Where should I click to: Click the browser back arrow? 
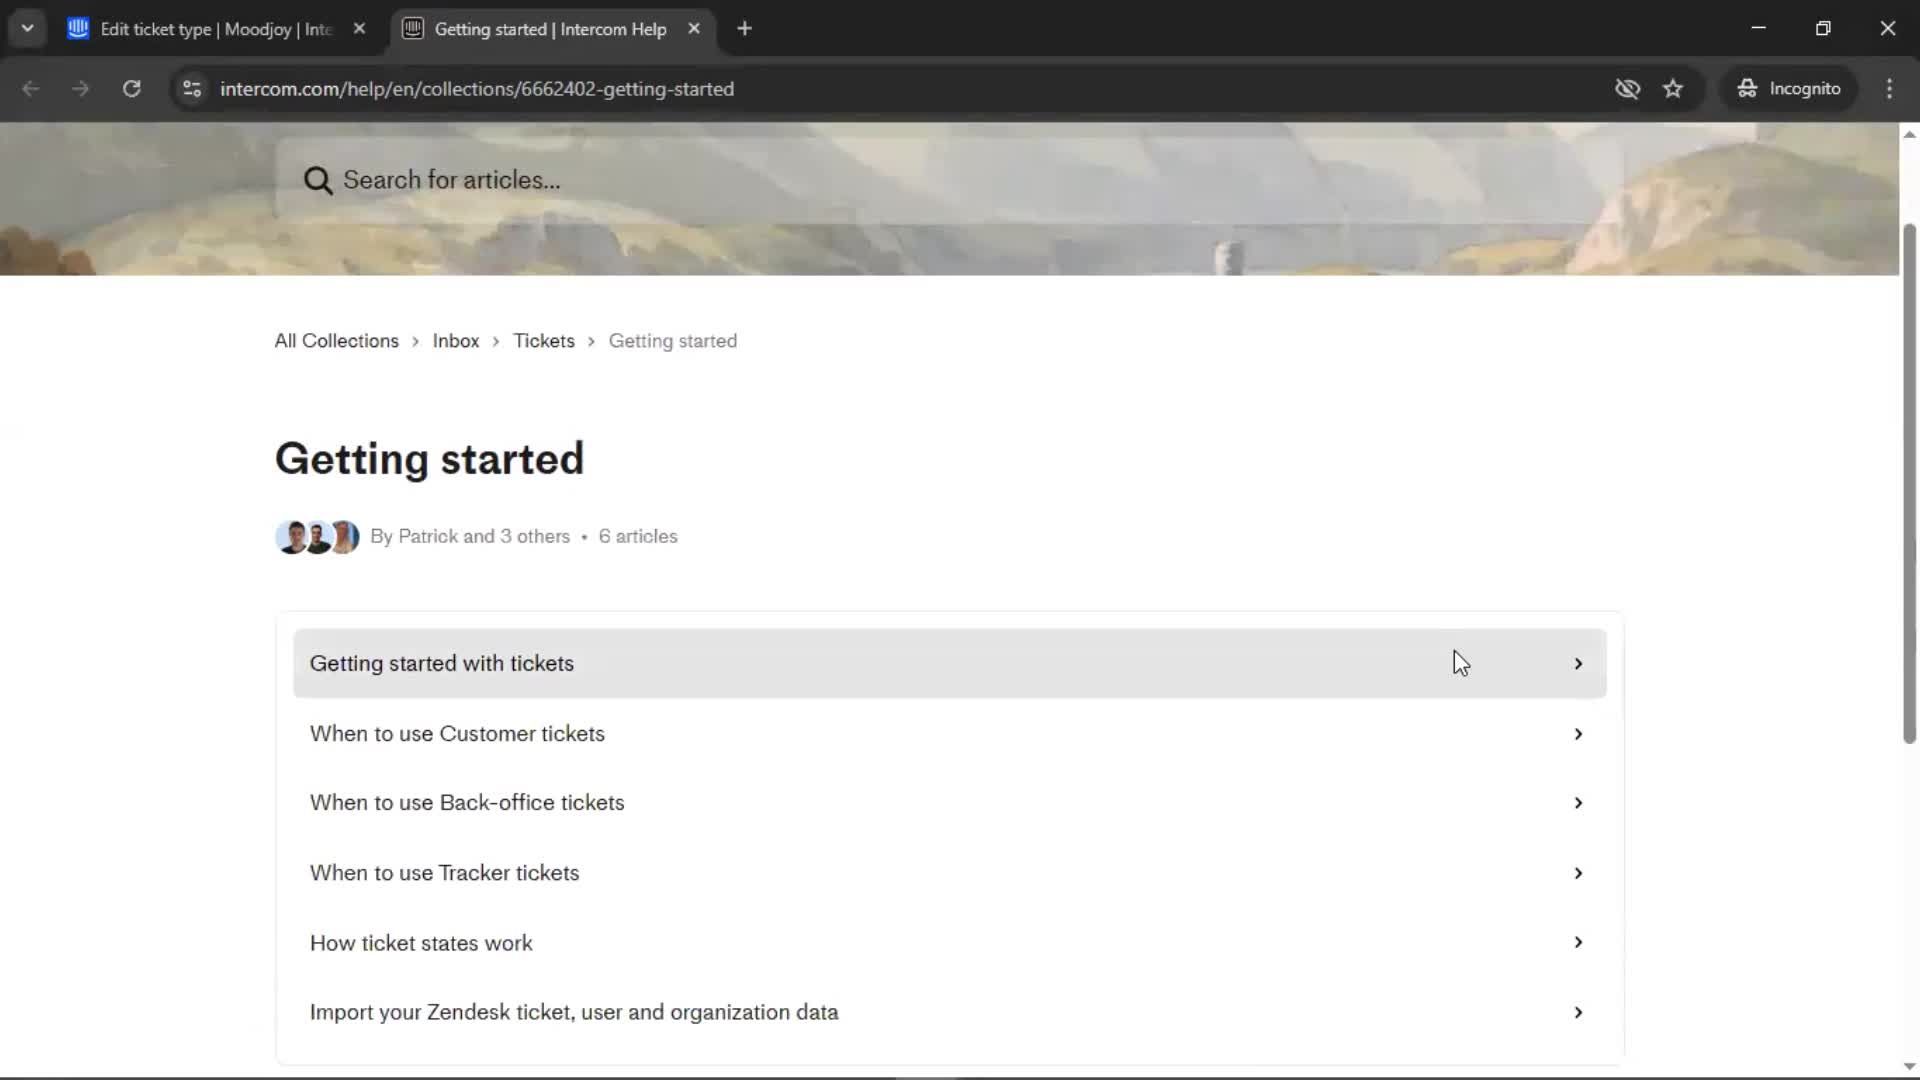click(31, 89)
